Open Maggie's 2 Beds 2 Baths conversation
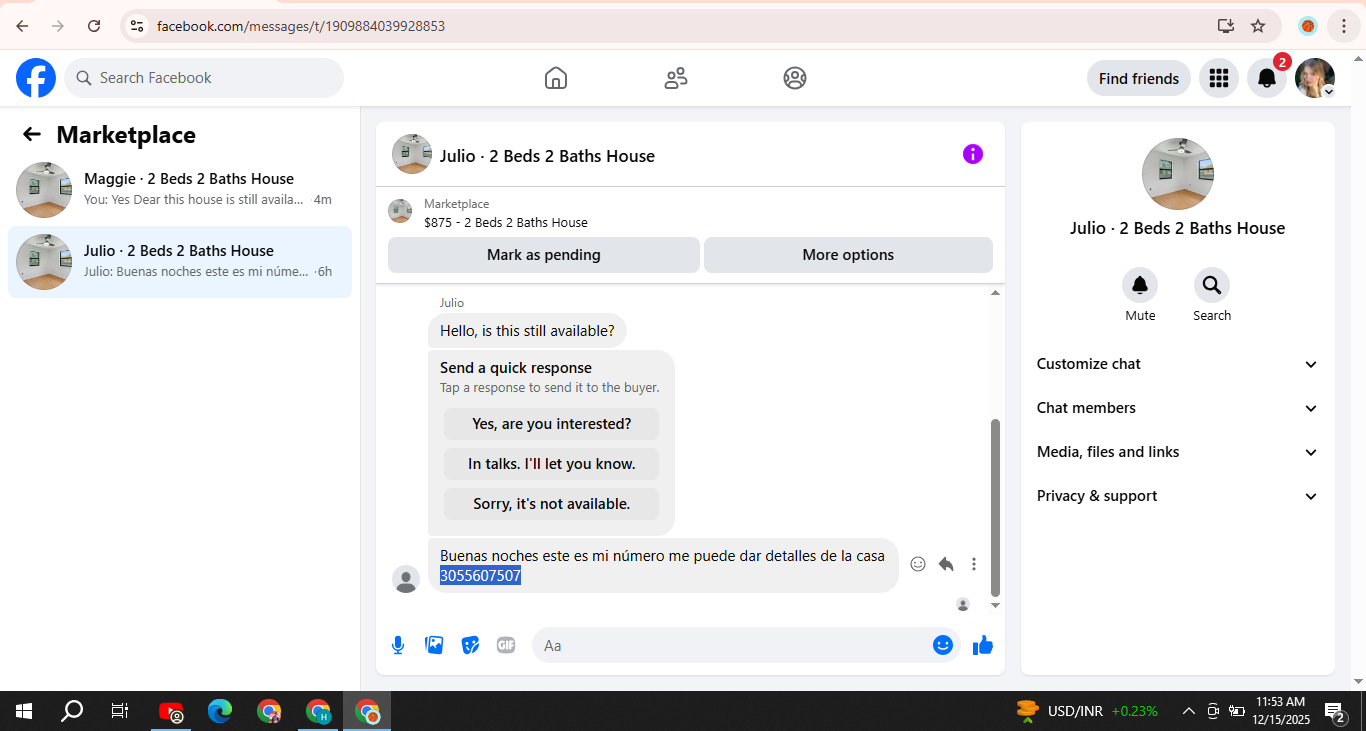Screen dimensions: 1366x731 [180, 190]
